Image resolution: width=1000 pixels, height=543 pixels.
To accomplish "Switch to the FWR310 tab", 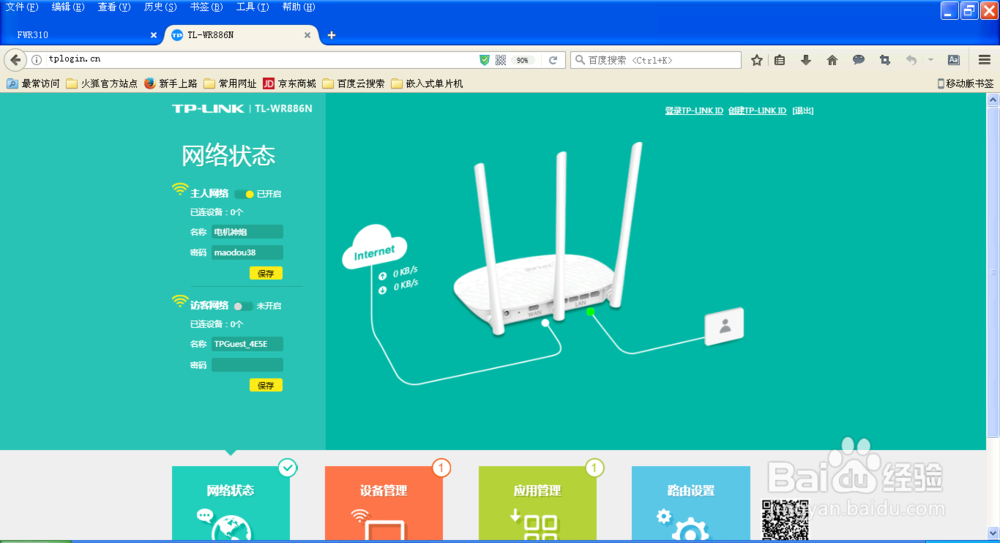I will point(81,35).
